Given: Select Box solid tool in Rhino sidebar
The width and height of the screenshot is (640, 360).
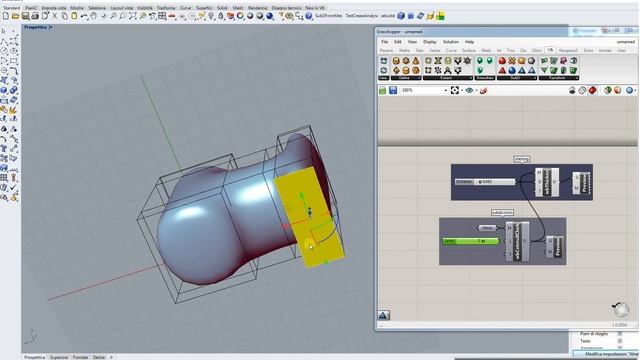Looking at the screenshot, I should pyautogui.click(x=4, y=90).
